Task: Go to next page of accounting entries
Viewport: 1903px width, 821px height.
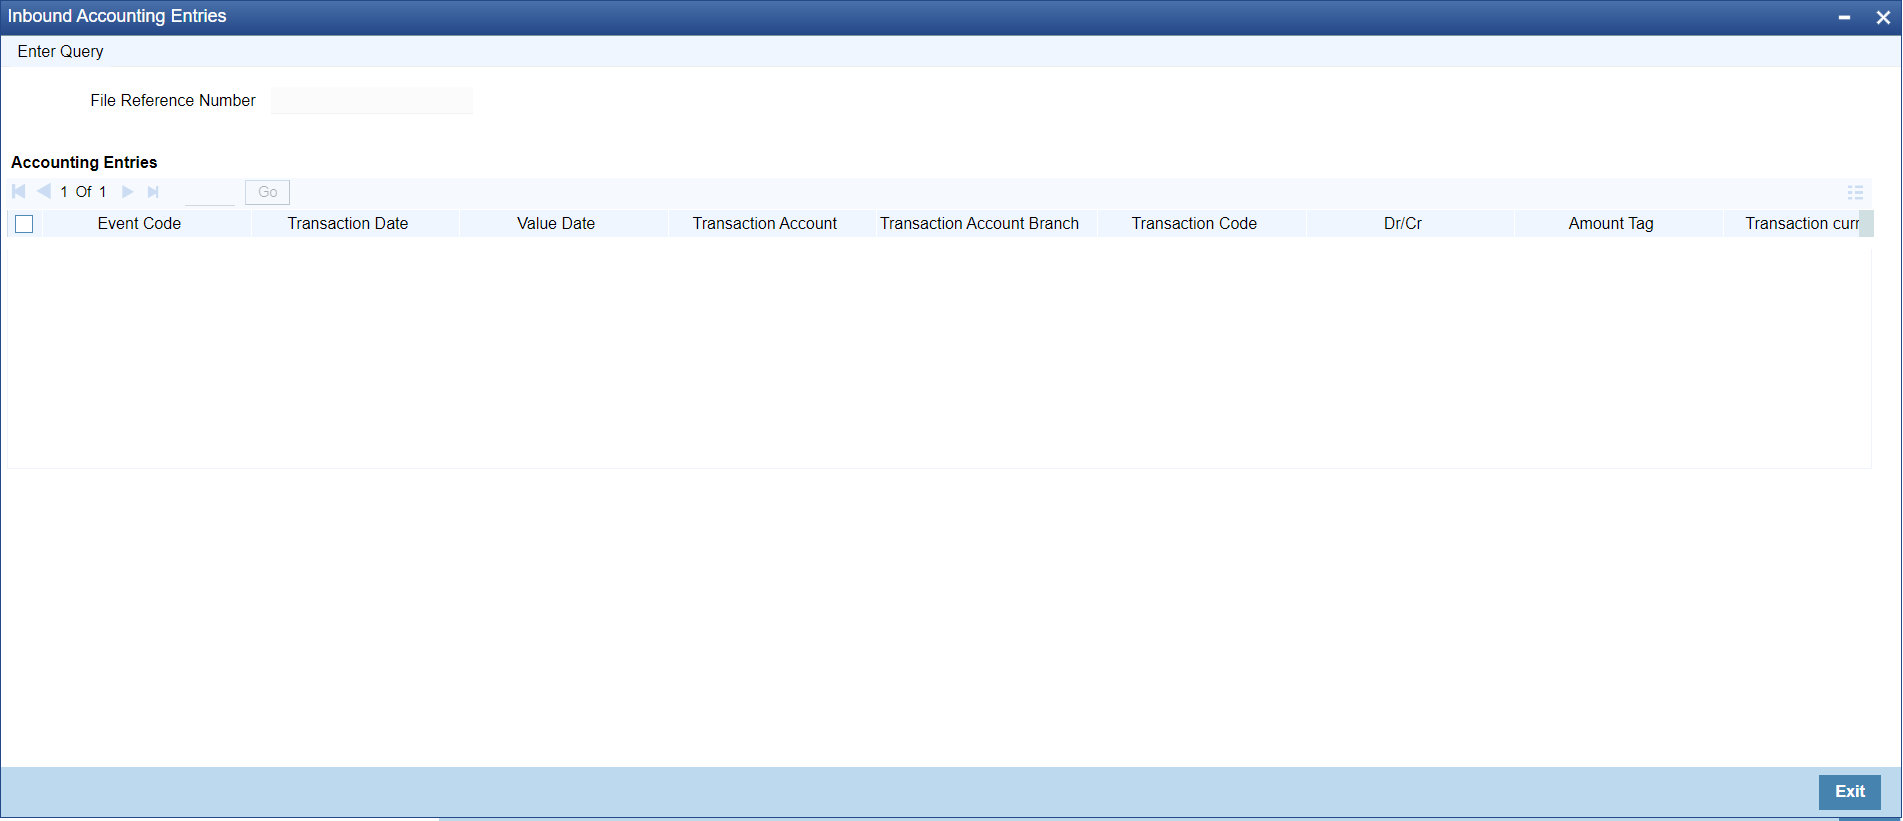Action: (x=127, y=191)
